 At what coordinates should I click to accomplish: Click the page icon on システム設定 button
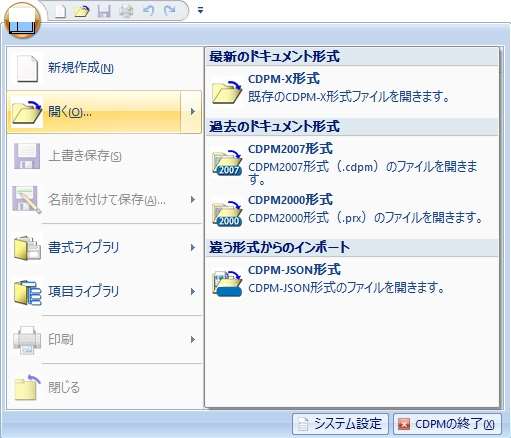(303, 424)
